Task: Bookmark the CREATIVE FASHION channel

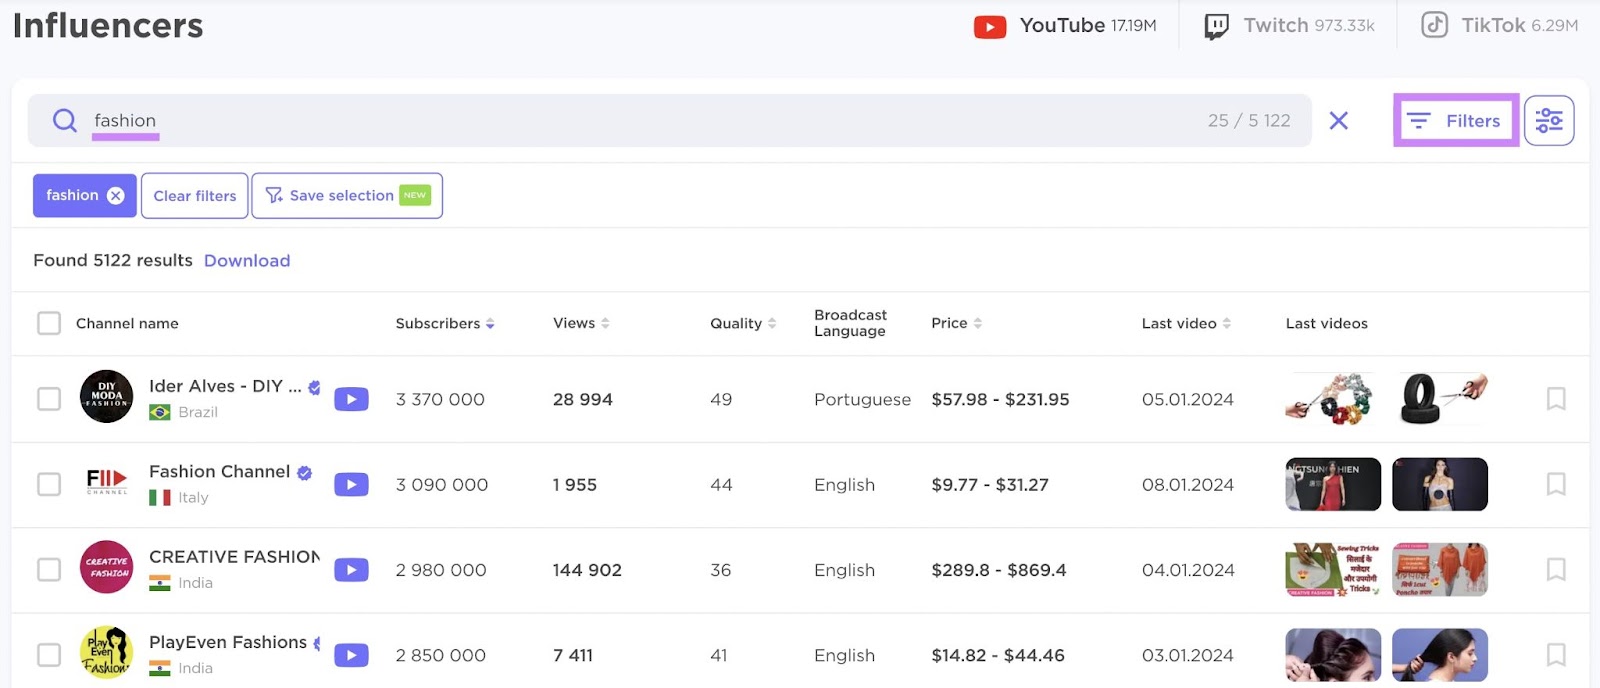Action: pos(1555,570)
